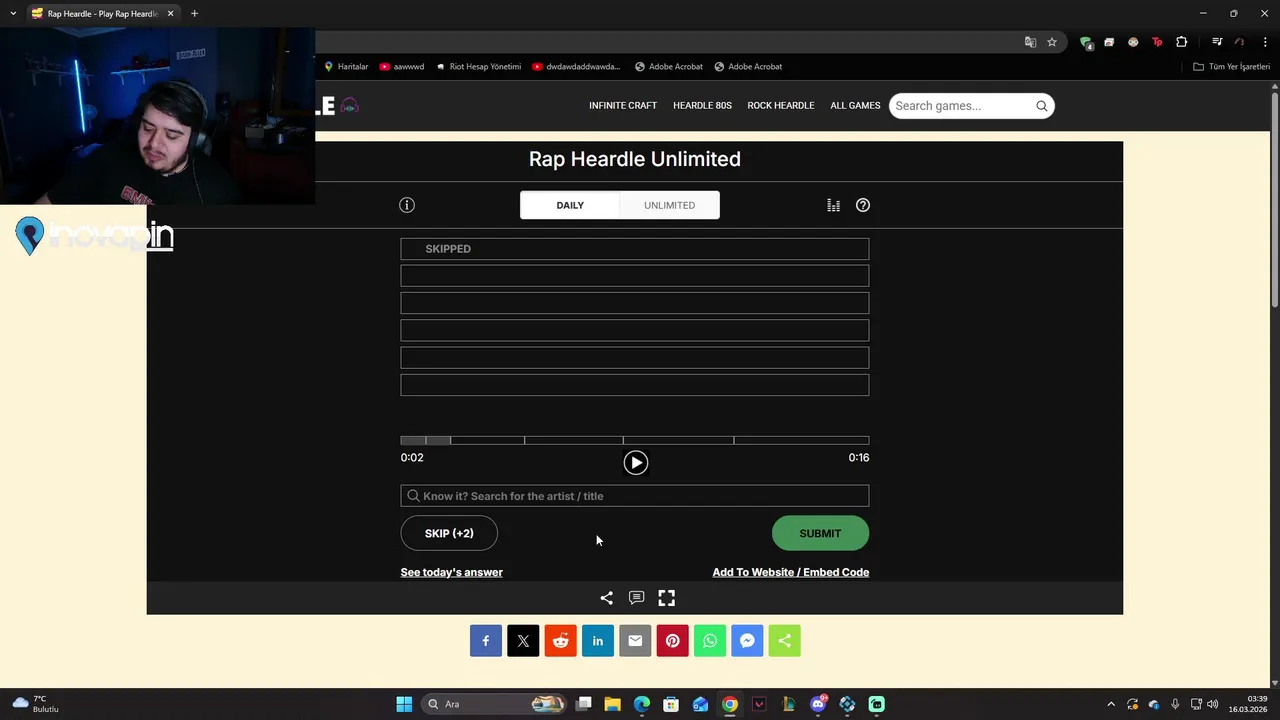The width and height of the screenshot is (1280, 720).
Task: Skip to add two seconds
Action: [449, 533]
